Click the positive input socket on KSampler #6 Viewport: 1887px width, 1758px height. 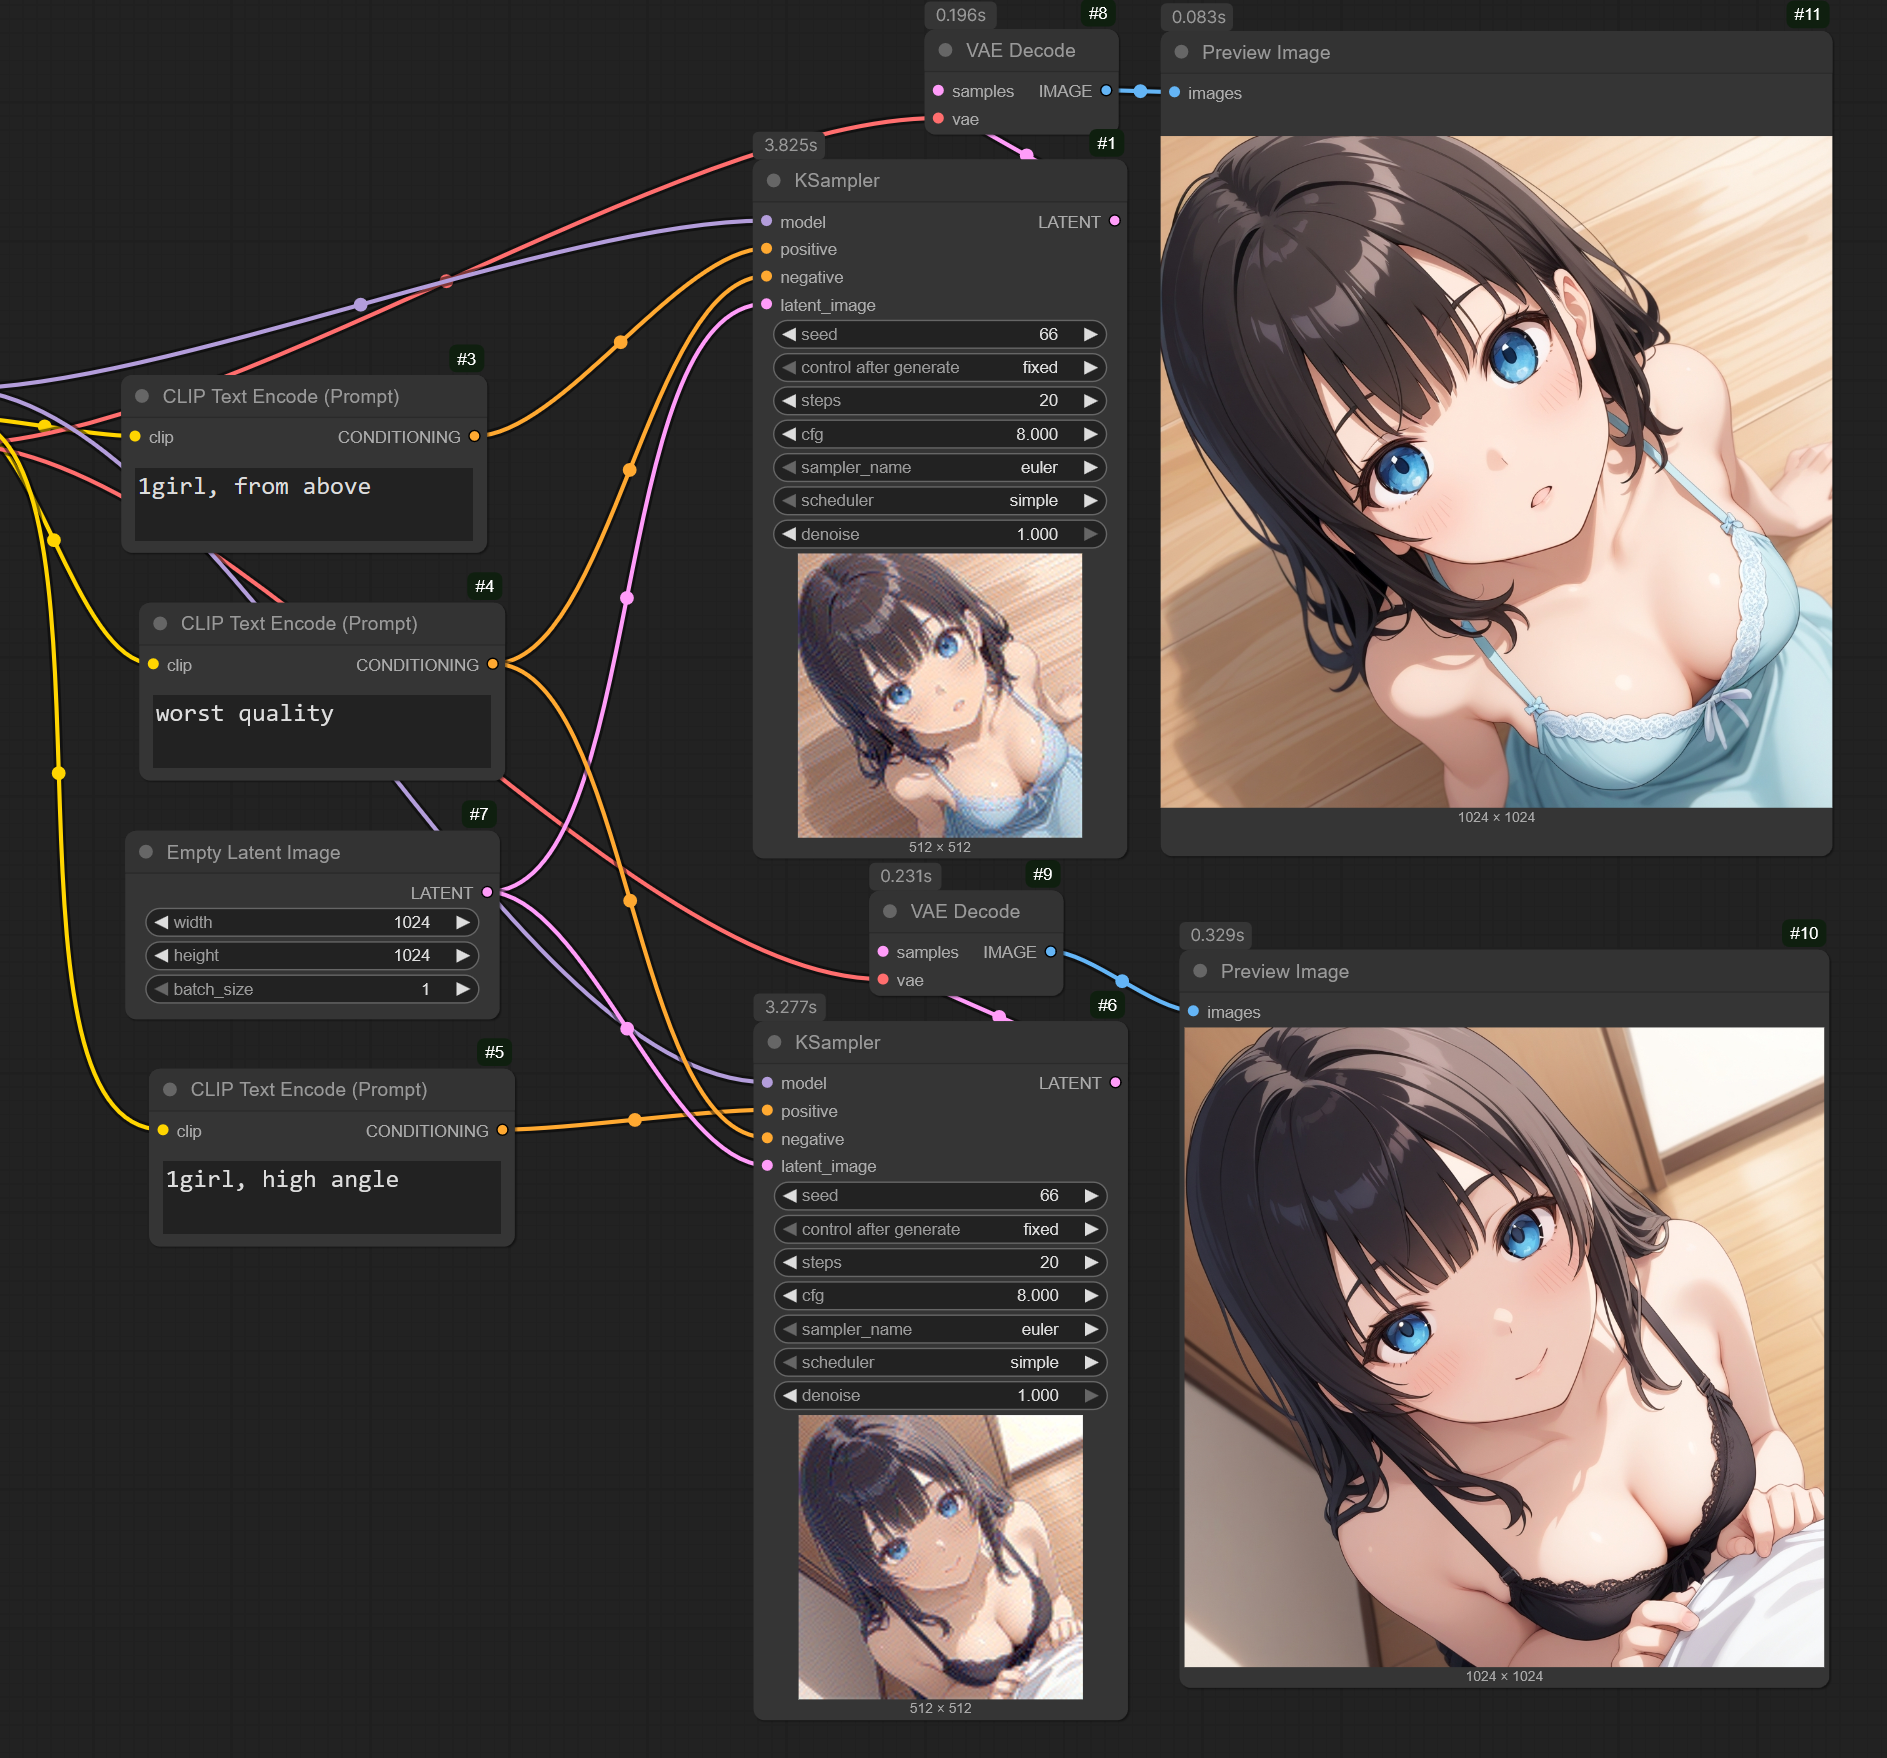coord(768,1111)
